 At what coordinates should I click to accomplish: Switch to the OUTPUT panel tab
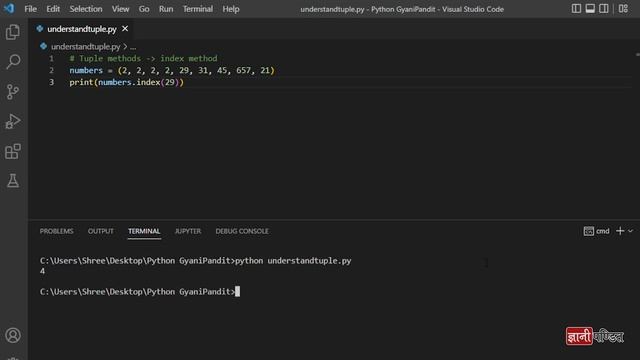(100, 231)
